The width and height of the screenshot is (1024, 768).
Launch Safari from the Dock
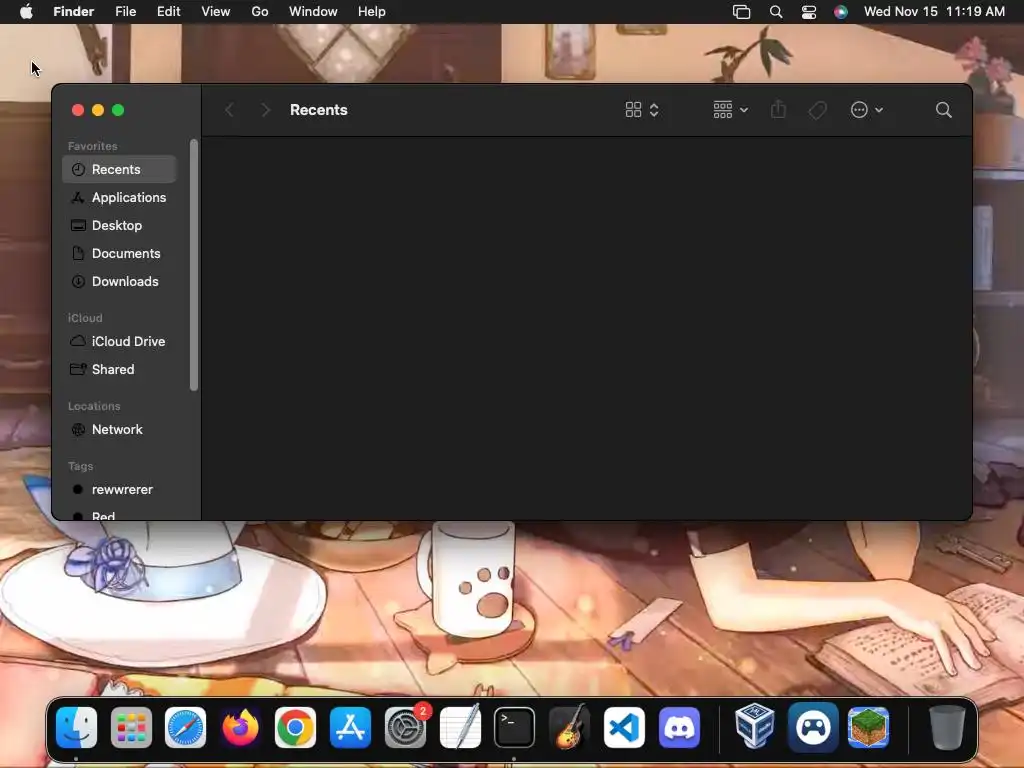point(185,727)
